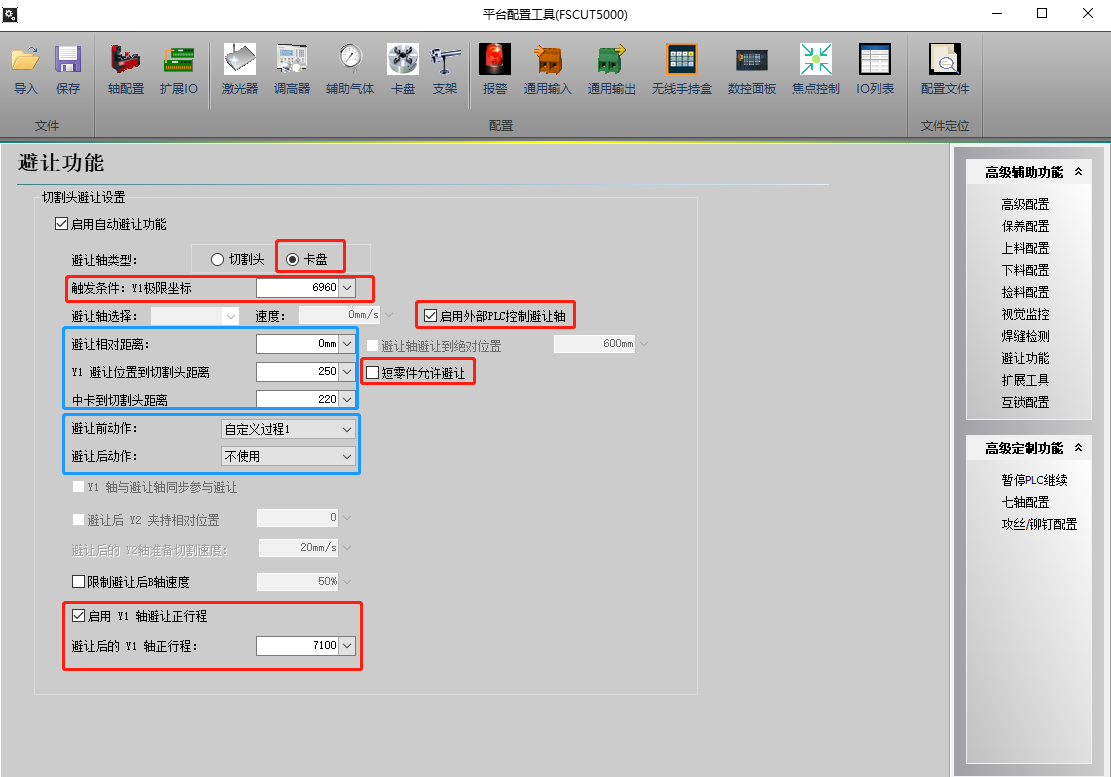1111x777 pixels.
Task: Uncheck 启用自动避让功能 checkbox
Action: pyautogui.click(x=62, y=224)
